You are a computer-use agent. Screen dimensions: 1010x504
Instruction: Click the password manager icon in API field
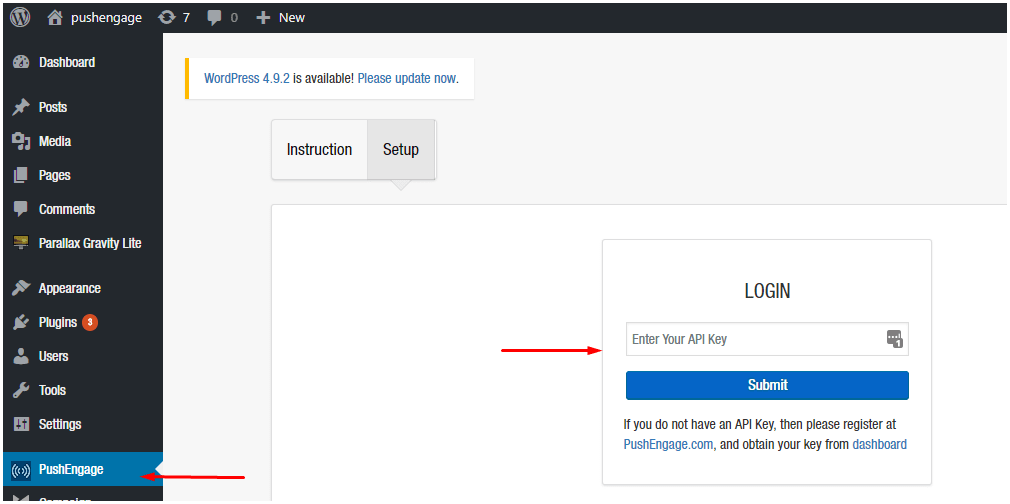pyautogui.click(x=895, y=339)
